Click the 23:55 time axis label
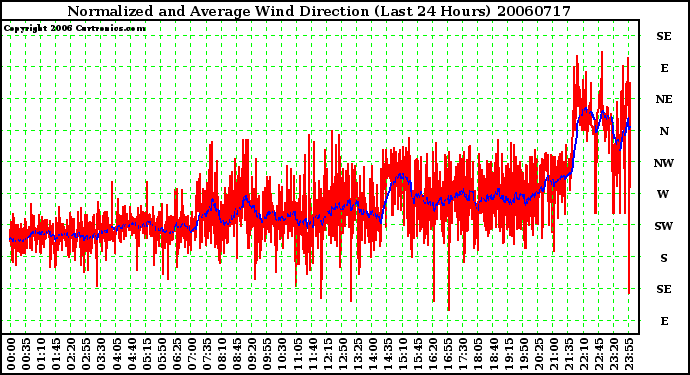Viewport: 690px width, 375px height. pos(629,354)
